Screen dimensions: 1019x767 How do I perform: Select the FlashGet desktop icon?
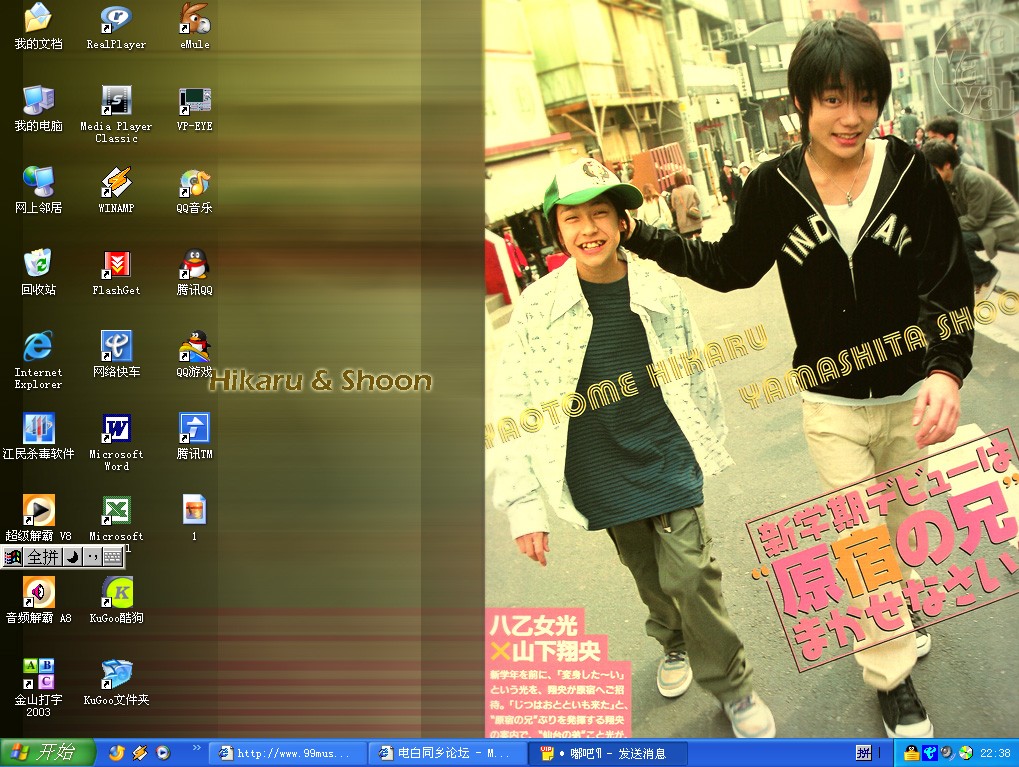point(116,265)
